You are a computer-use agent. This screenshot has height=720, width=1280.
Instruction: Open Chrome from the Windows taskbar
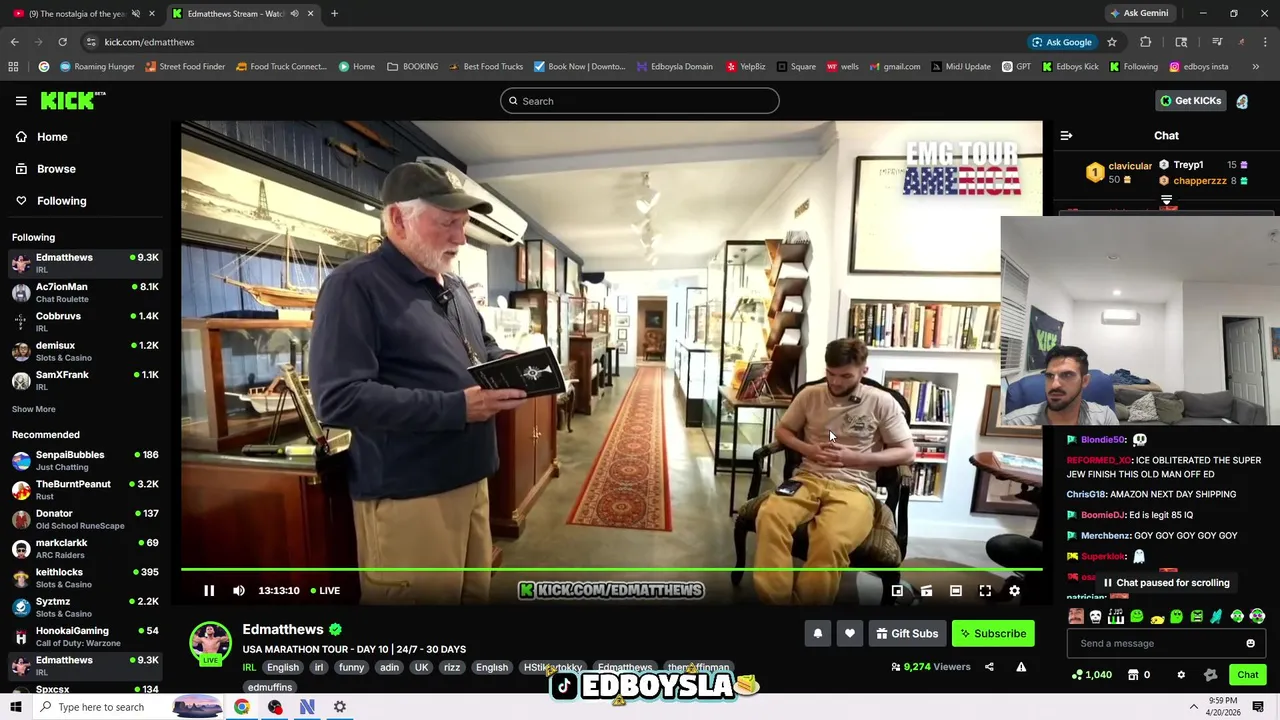pos(242,707)
